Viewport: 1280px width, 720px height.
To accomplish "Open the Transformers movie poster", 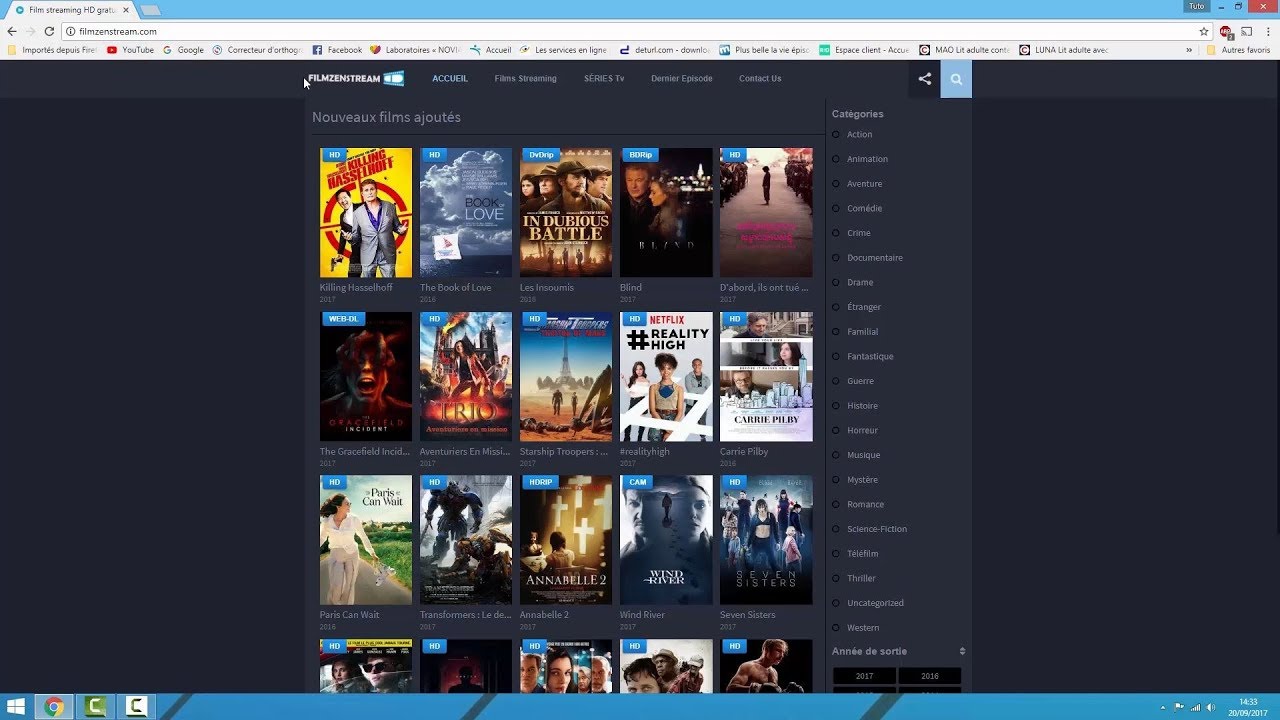I will 466,540.
